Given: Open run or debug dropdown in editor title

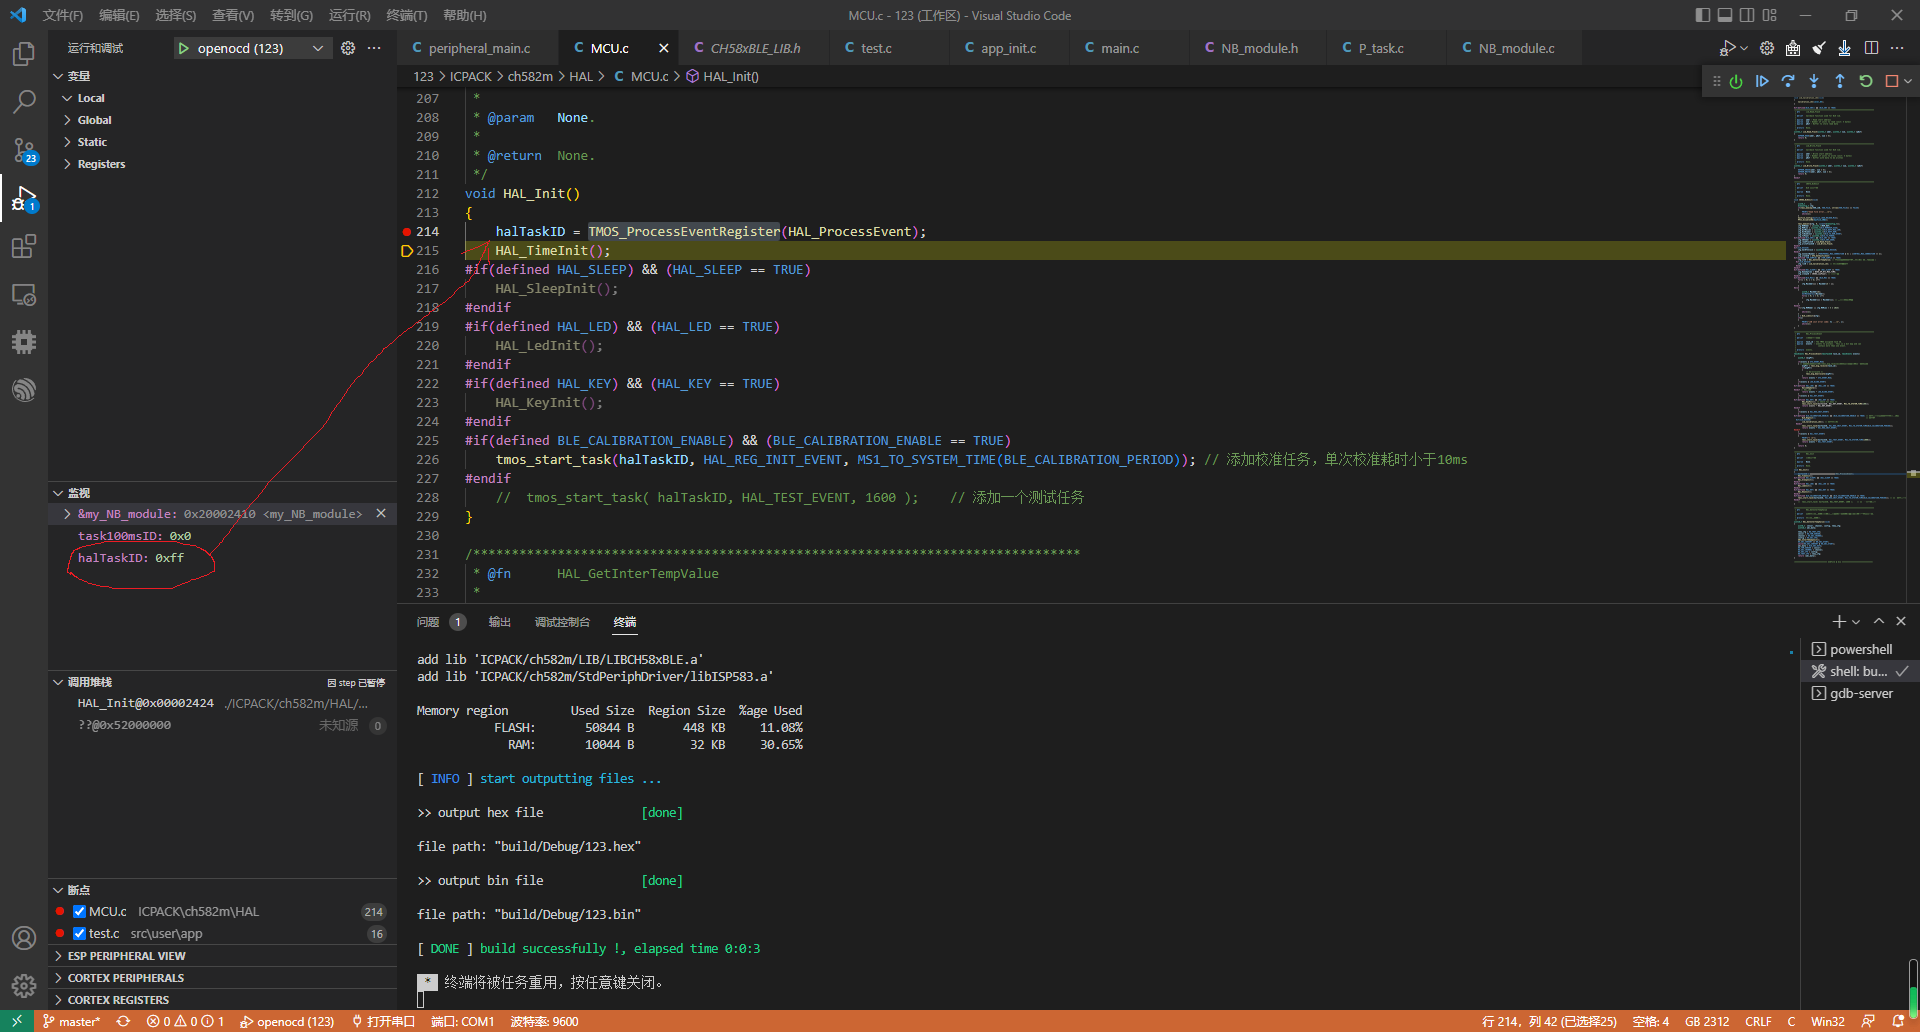Looking at the screenshot, I should pyautogui.click(x=1744, y=48).
